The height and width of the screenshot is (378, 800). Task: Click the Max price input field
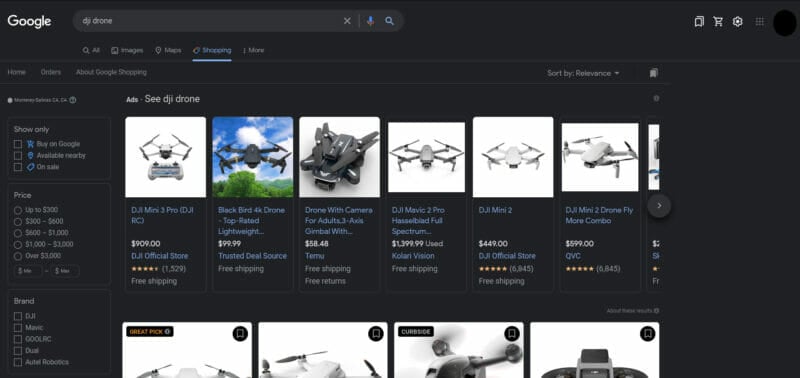click(x=65, y=271)
